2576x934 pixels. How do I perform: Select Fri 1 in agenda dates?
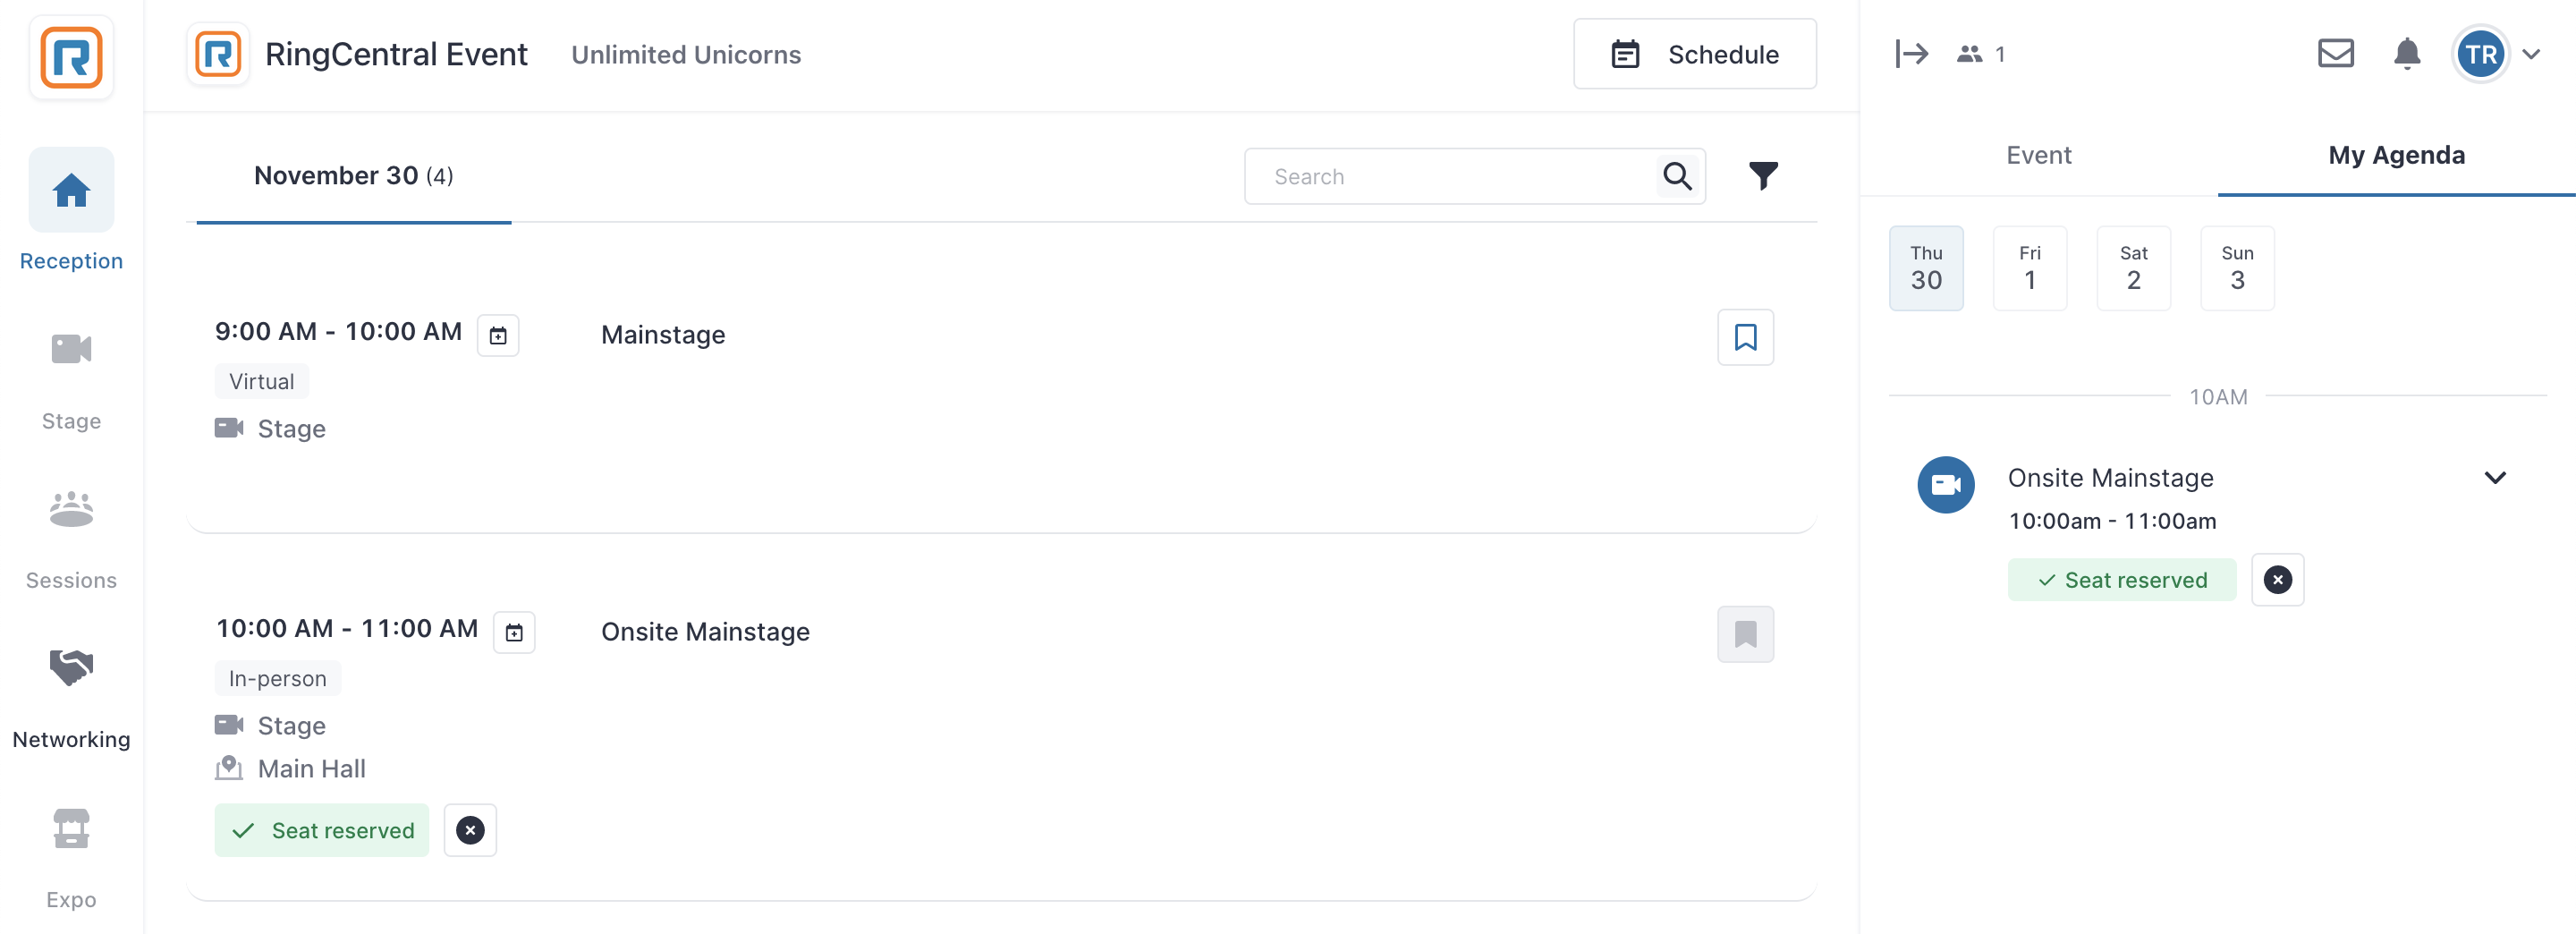coord(2029,268)
